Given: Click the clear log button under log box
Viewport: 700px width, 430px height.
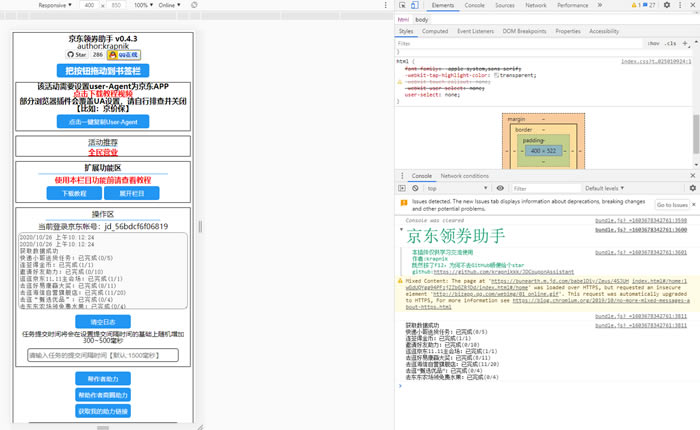Looking at the screenshot, I should click(x=103, y=321).
